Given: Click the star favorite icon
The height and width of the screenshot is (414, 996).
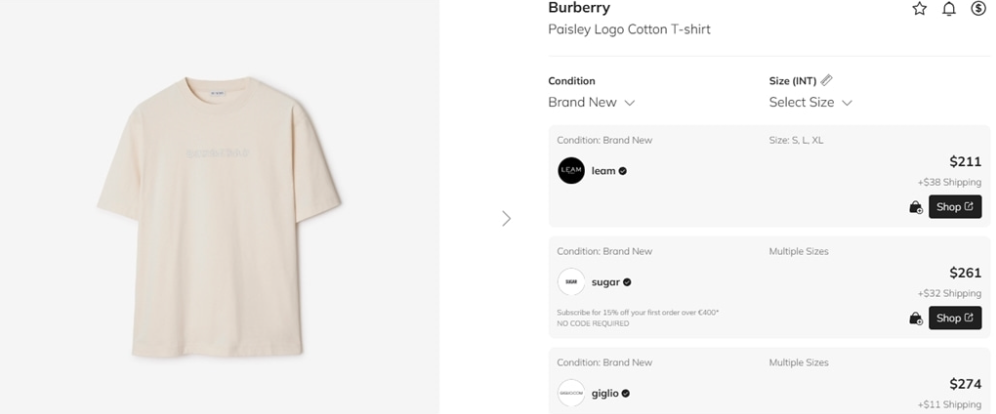Looking at the screenshot, I should click(x=919, y=9).
